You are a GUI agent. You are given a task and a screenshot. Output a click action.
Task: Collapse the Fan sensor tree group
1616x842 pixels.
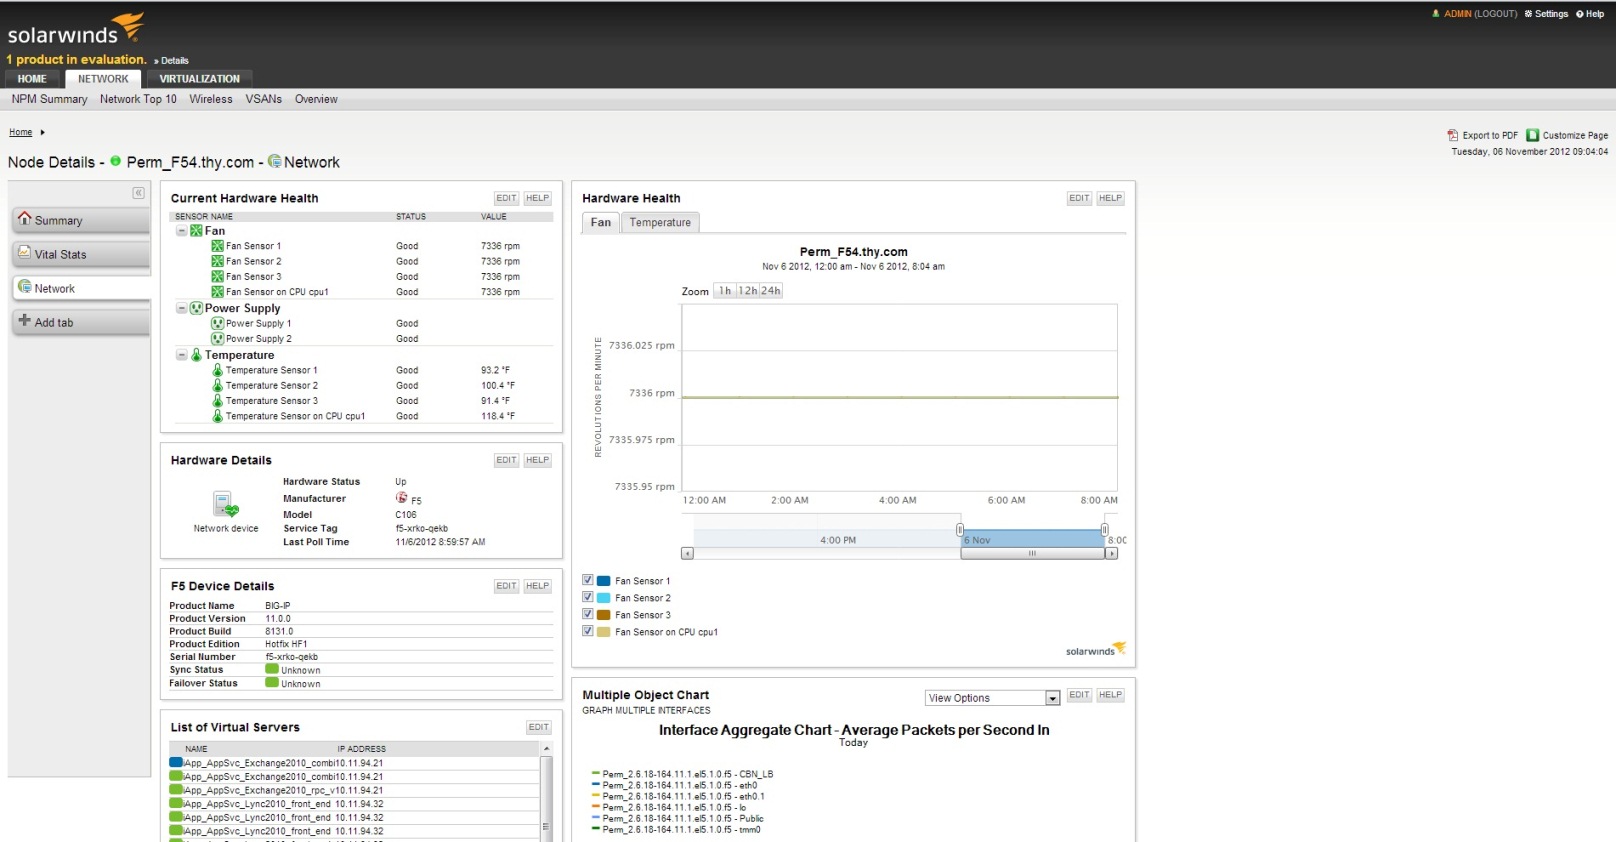pos(181,231)
